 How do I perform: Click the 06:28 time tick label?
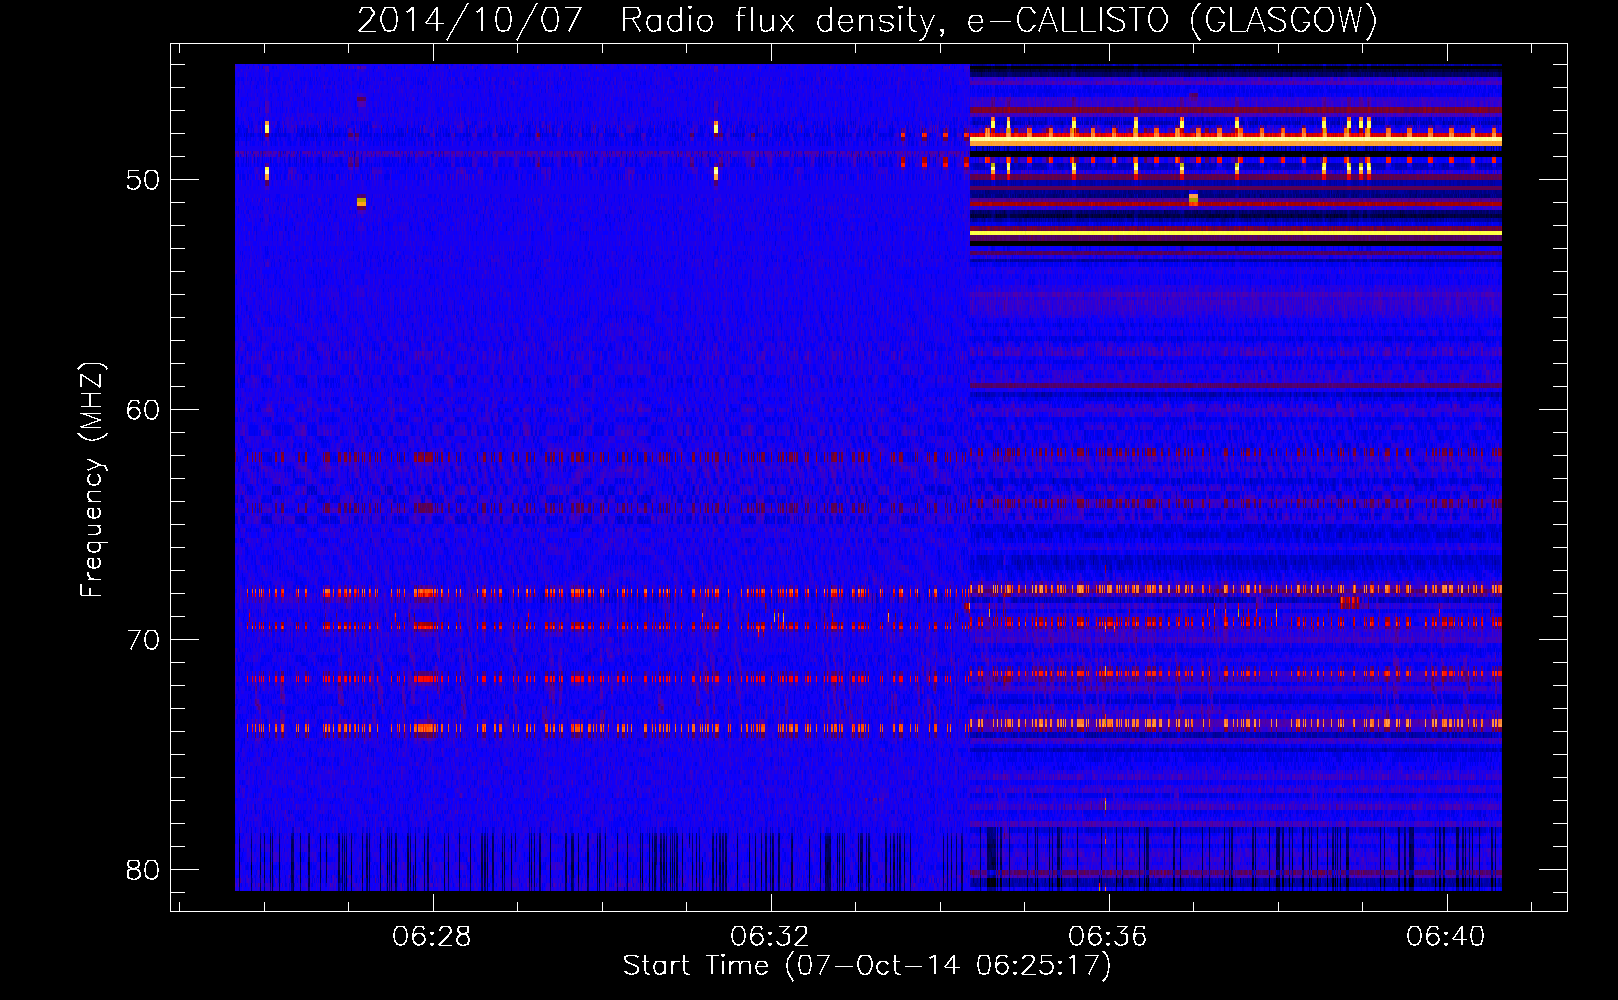point(432,937)
